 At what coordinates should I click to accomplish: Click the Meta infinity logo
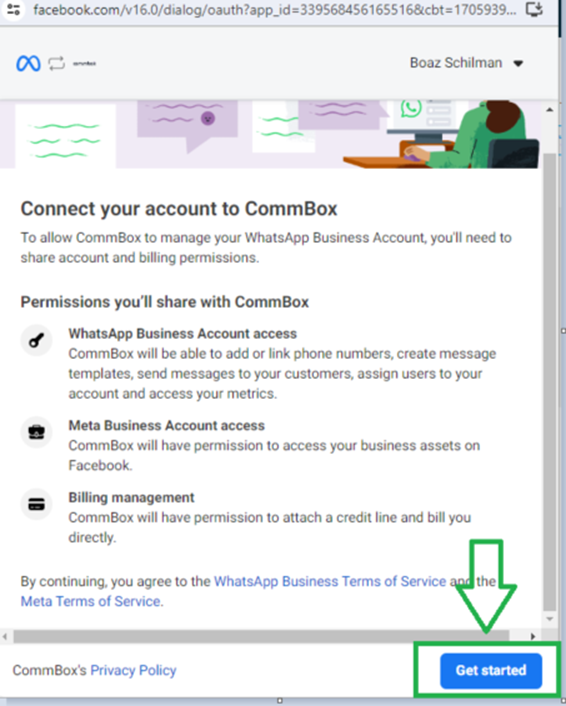[28, 63]
